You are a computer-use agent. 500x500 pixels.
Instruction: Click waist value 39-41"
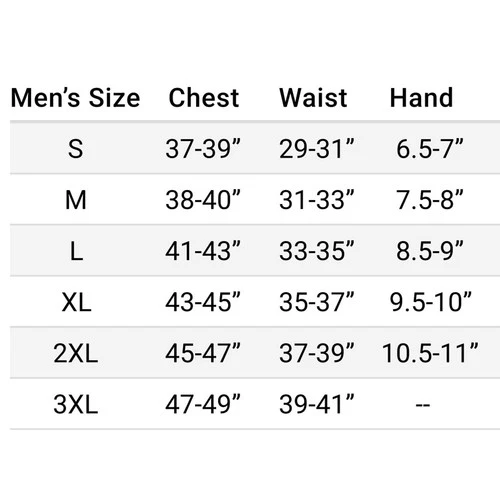(x=317, y=405)
